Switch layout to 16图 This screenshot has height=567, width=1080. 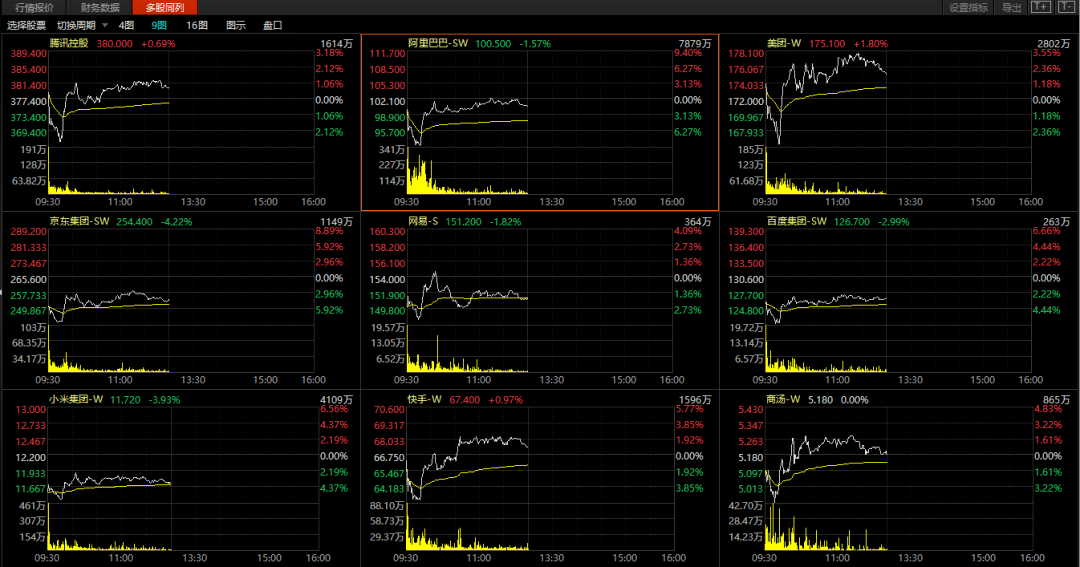pos(197,25)
